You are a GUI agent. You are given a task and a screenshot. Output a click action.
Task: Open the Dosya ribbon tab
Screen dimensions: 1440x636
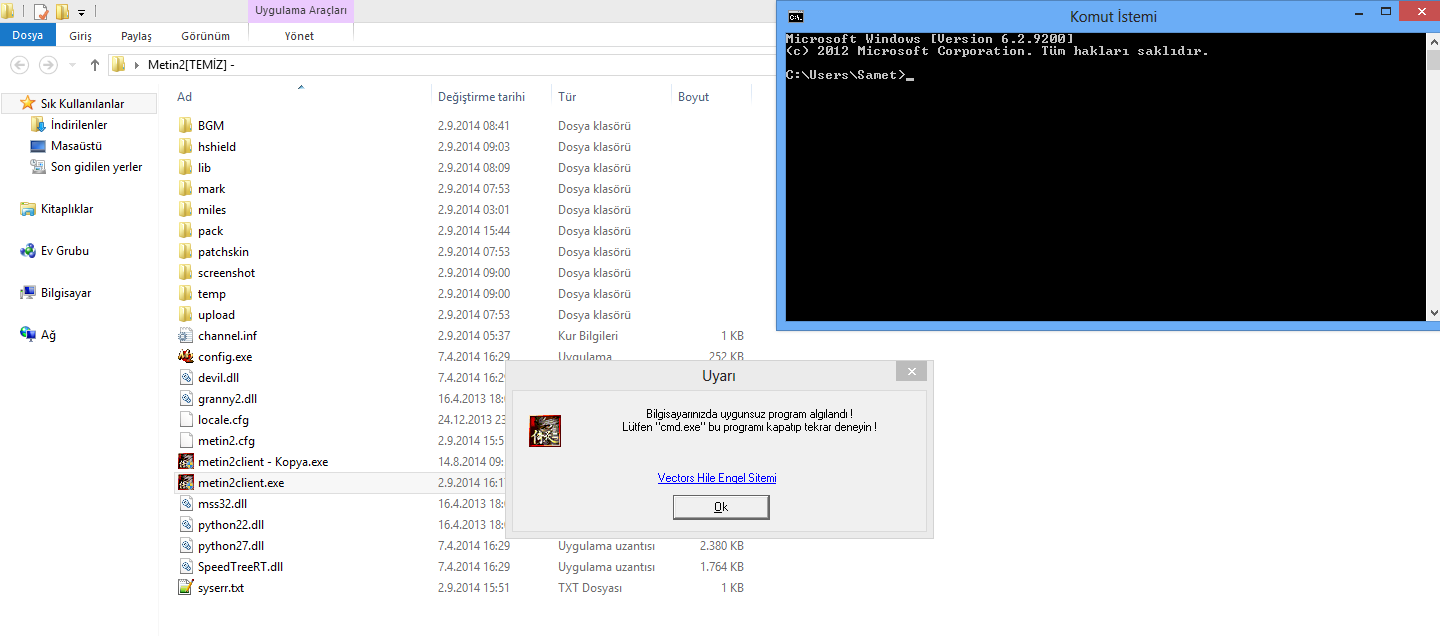point(28,35)
